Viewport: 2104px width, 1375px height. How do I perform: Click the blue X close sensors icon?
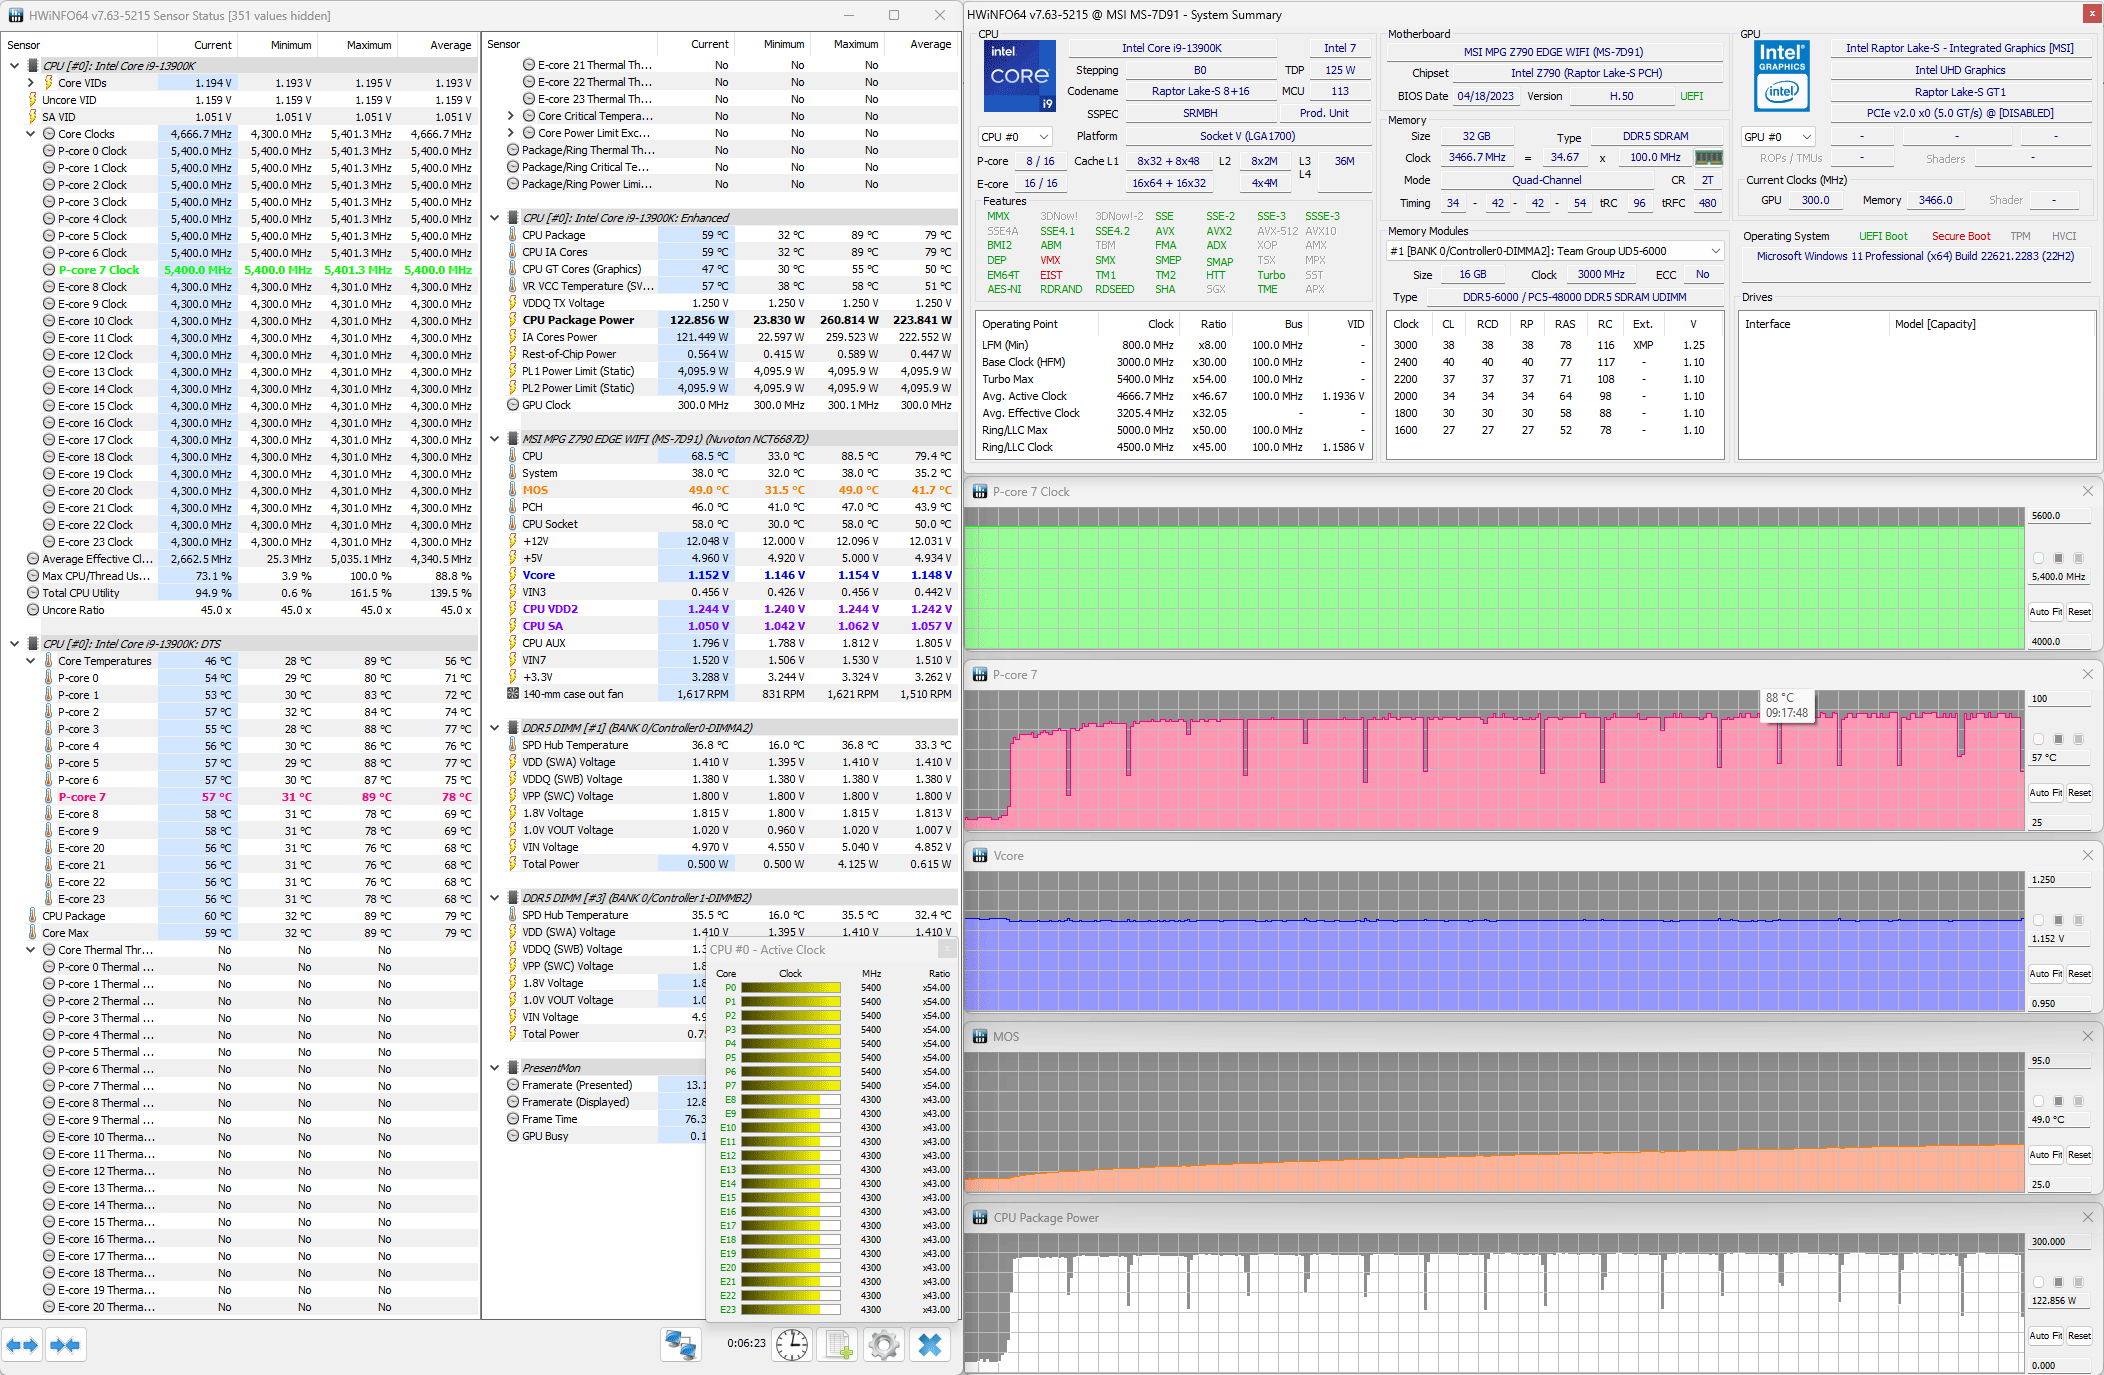click(x=930, y=1345)
